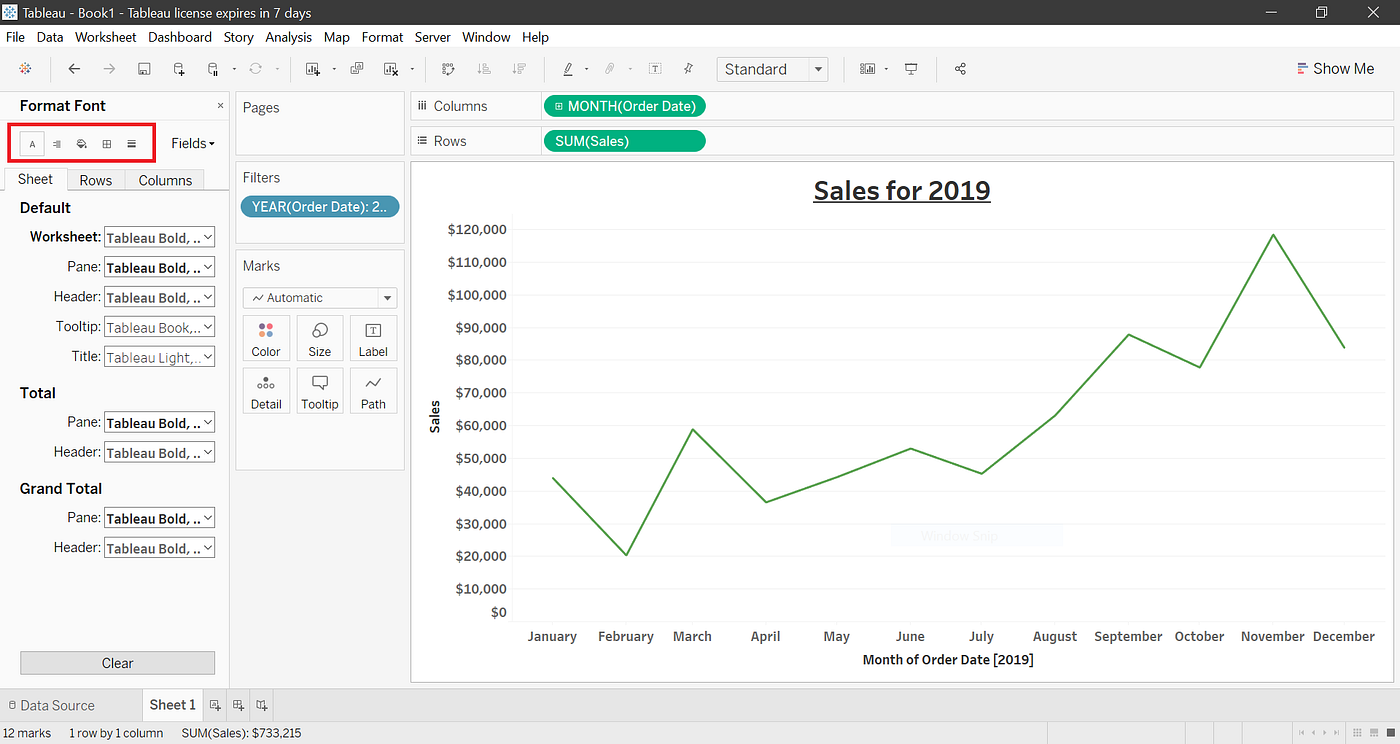
Task: Click the Sort Descending toolbar icon
Action: coord(518,69)
